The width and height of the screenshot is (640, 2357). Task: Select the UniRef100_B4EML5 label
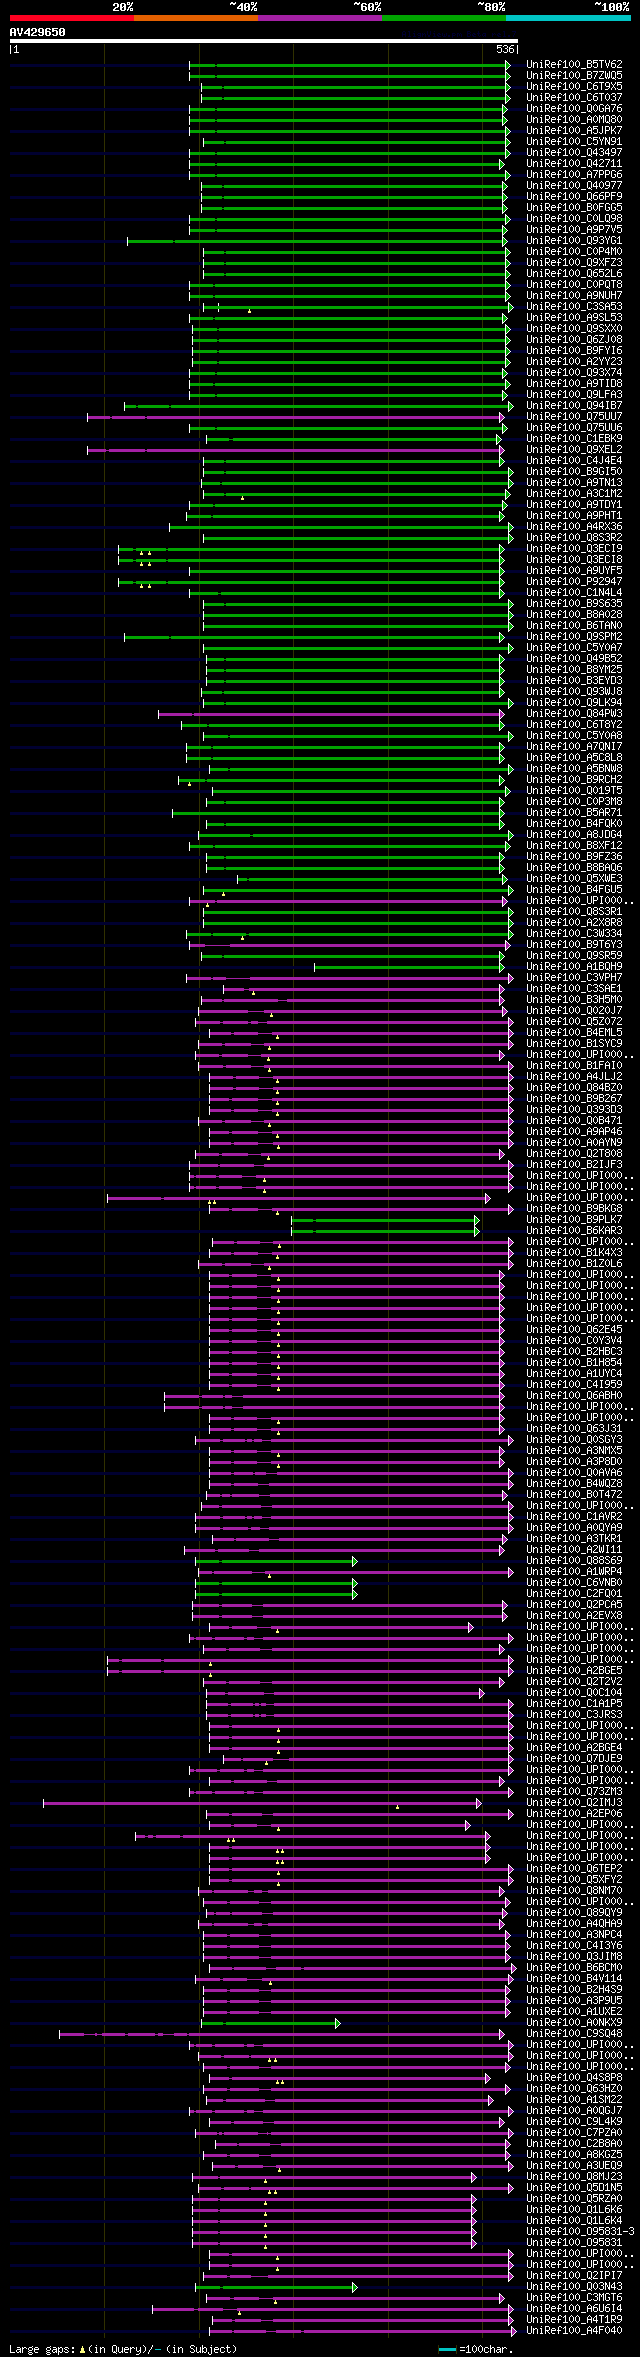coord(574,1033)
